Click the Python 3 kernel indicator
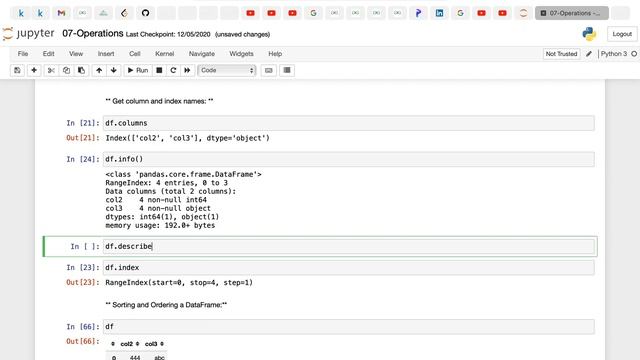Image resolution: width=640 pixels, height=360 pixels. point(613,53)
